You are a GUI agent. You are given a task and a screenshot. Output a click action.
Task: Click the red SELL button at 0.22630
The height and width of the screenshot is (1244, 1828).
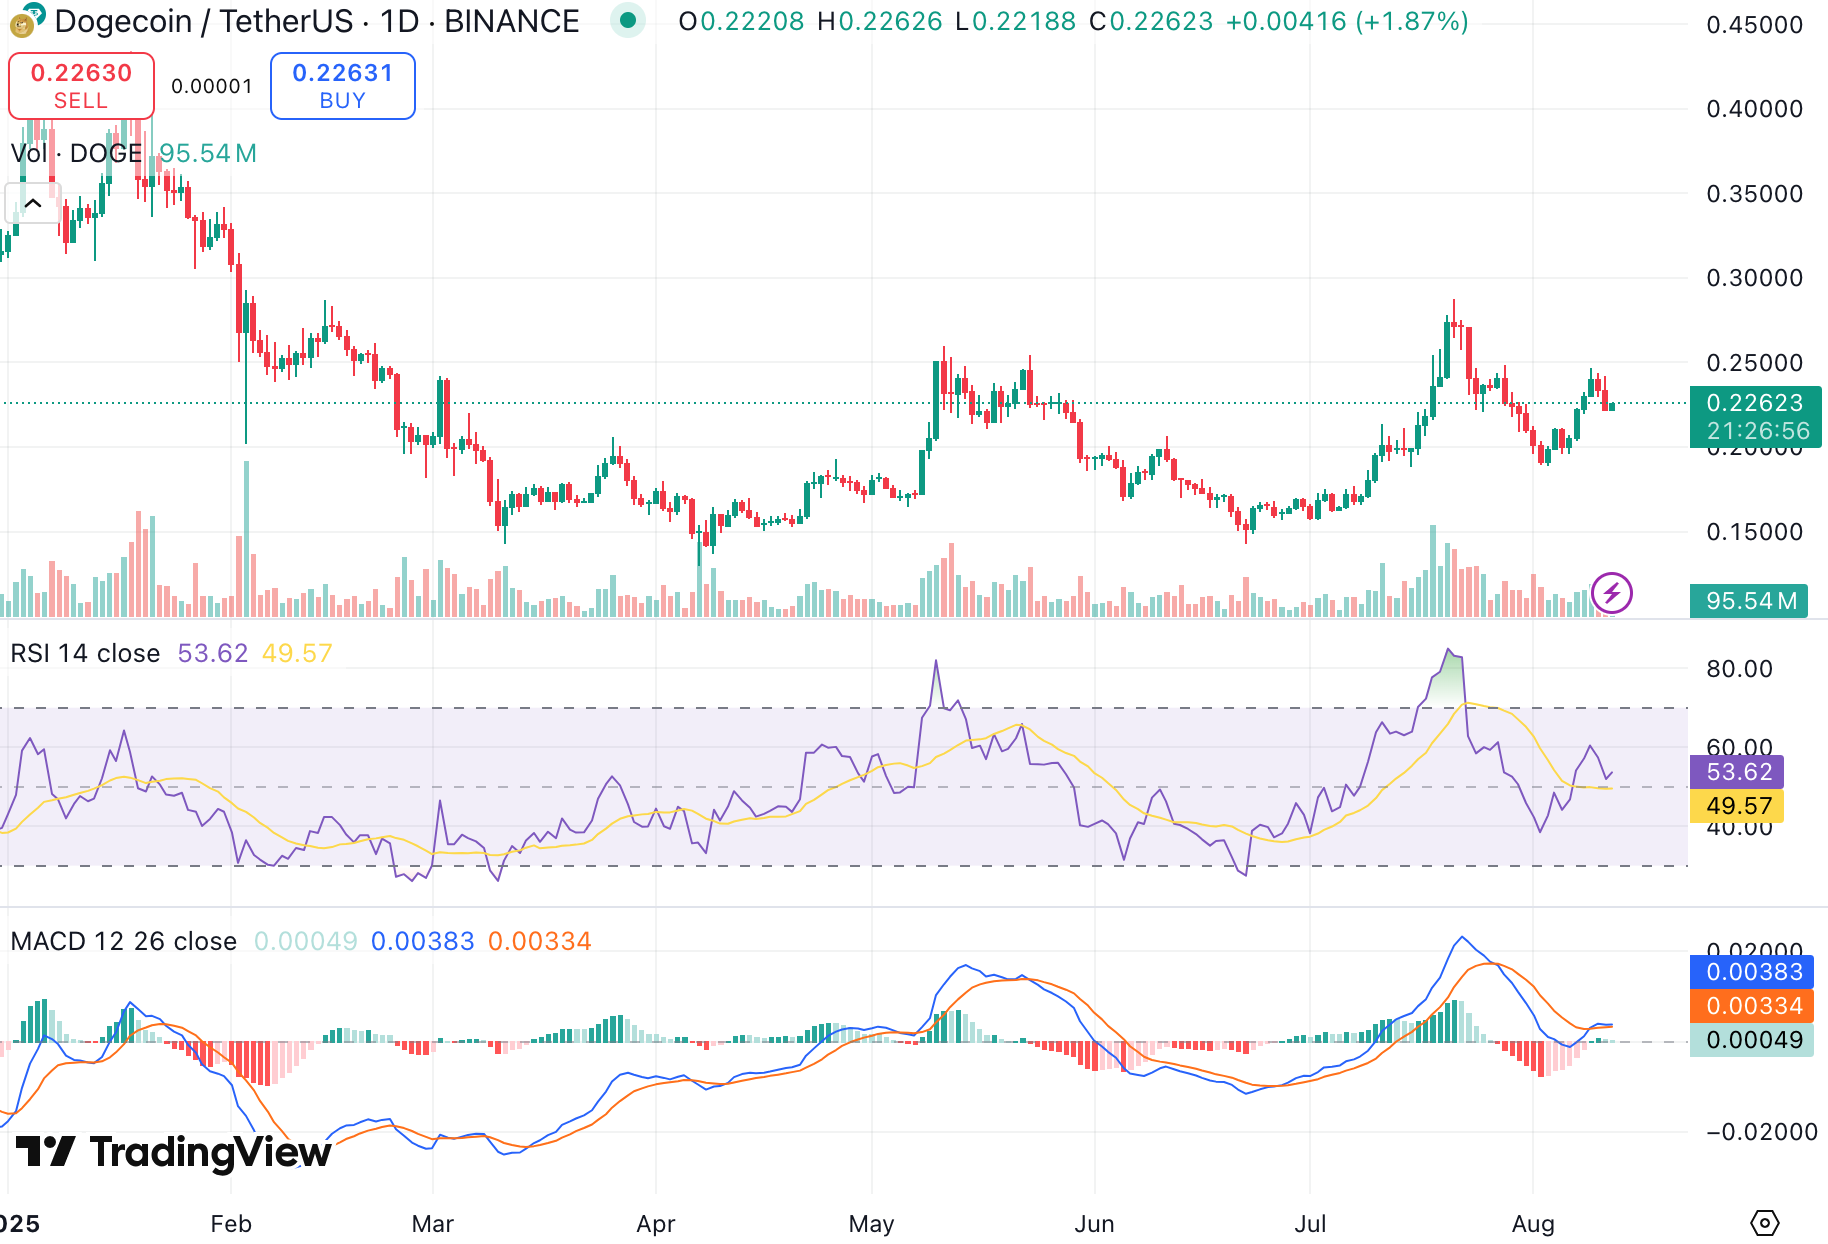[x=81, y=86]
